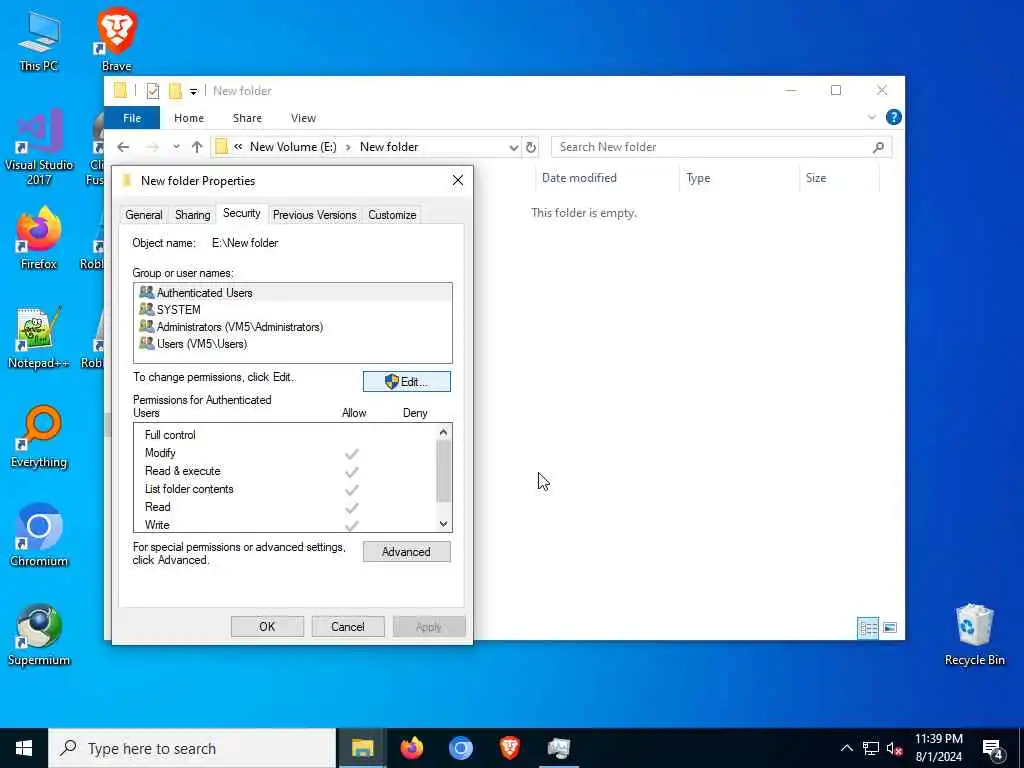Image resolution: width=1024 pixels, height=768 pixels.
Task: Switch to details view layout button
Action: click(868, 628)
